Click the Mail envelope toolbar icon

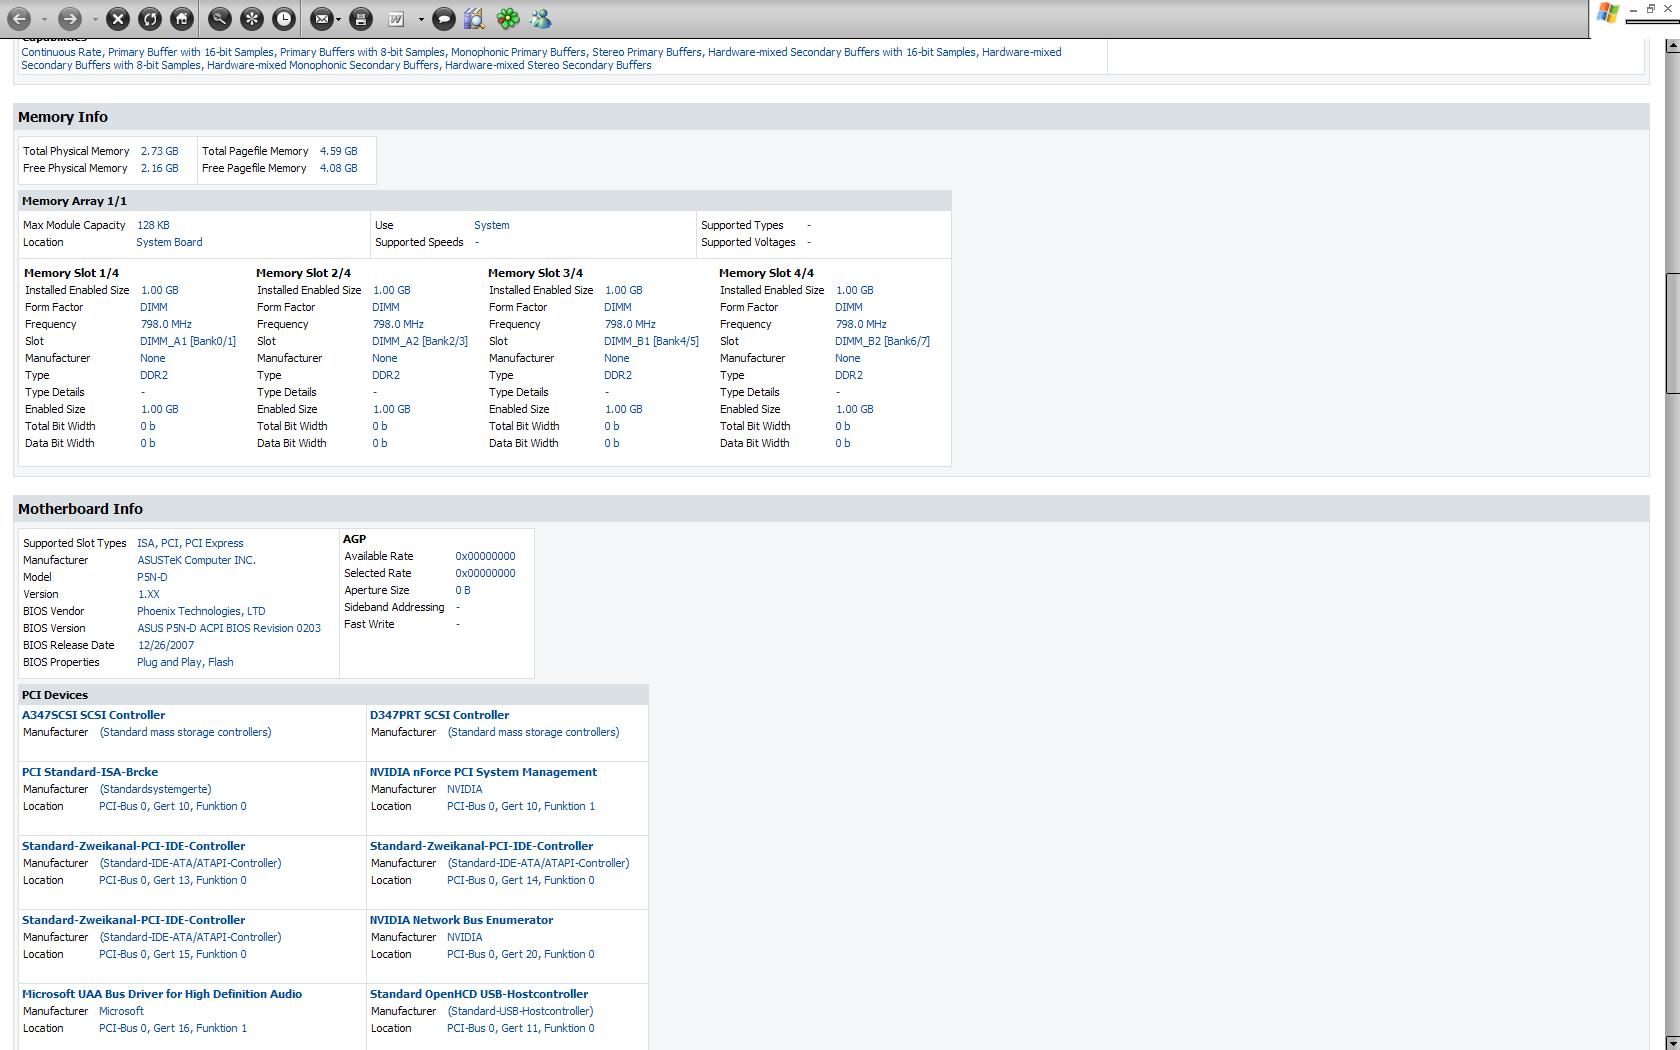click(x=322, y=18)
